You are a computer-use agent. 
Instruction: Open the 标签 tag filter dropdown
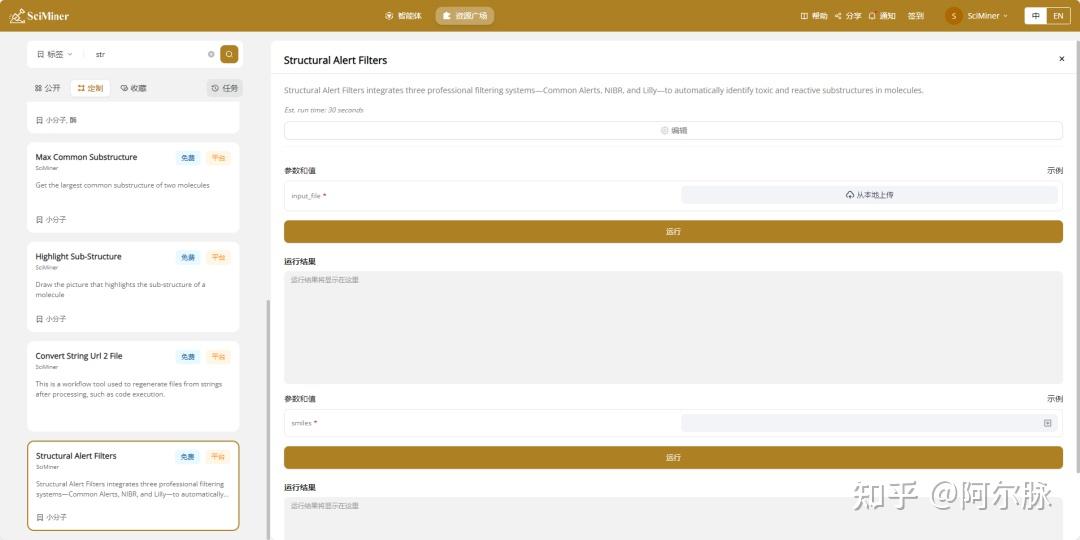pyautogui.click(x=54, y=54)
